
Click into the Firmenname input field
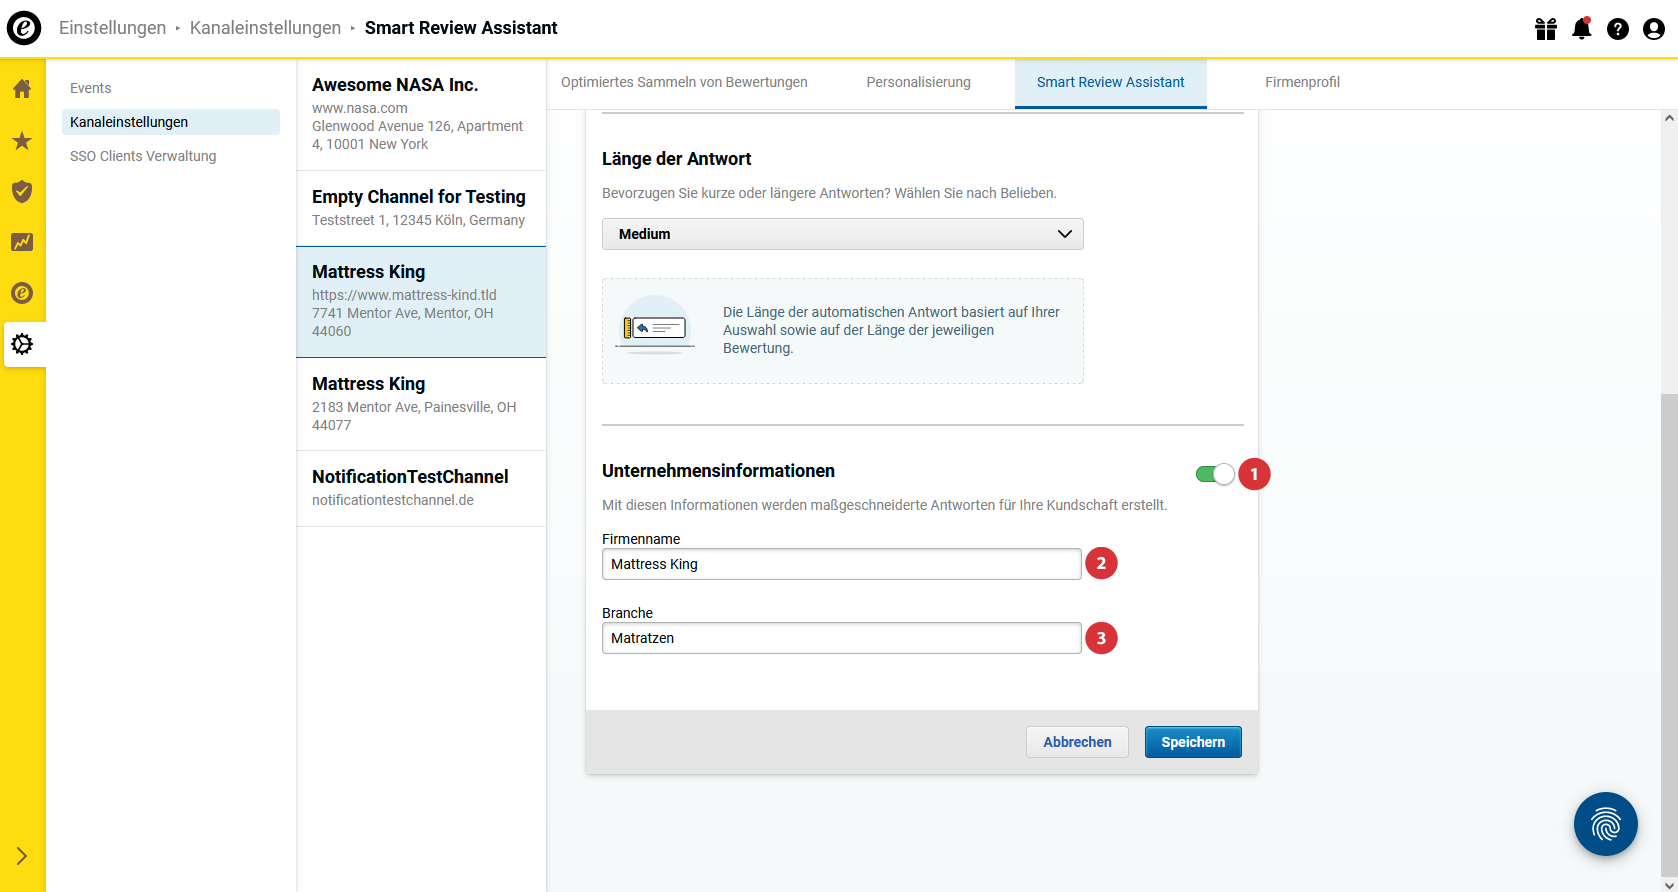click(842, 564)
